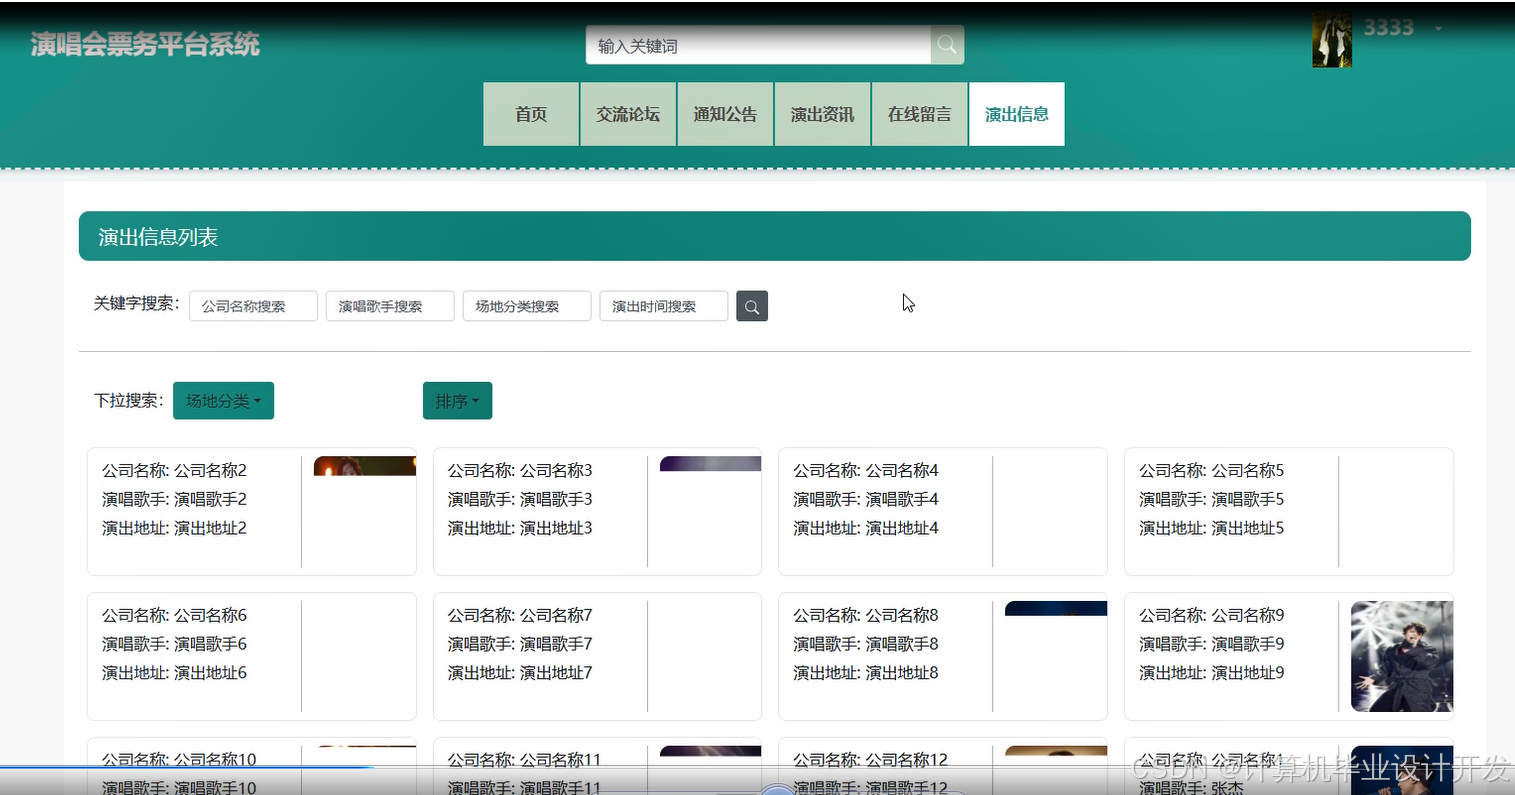Click the text 公司名称: 公司名称10
1515x795 pixels.
click(x=179, y=760)
